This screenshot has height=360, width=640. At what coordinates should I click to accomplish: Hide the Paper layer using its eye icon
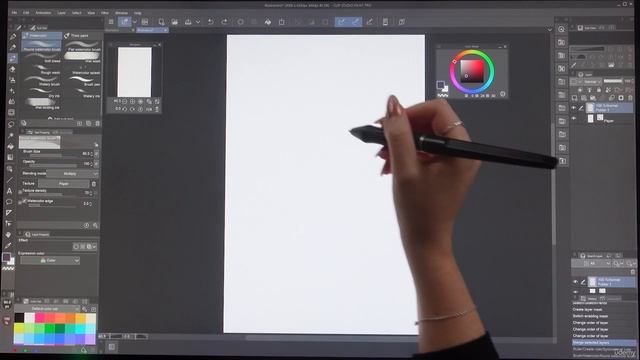(x=574, y=118)
